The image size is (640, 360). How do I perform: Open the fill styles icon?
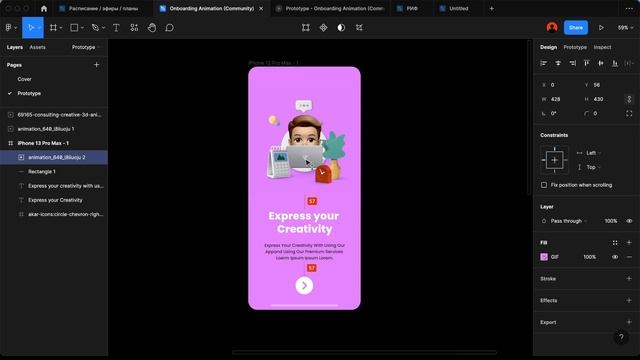615,243
